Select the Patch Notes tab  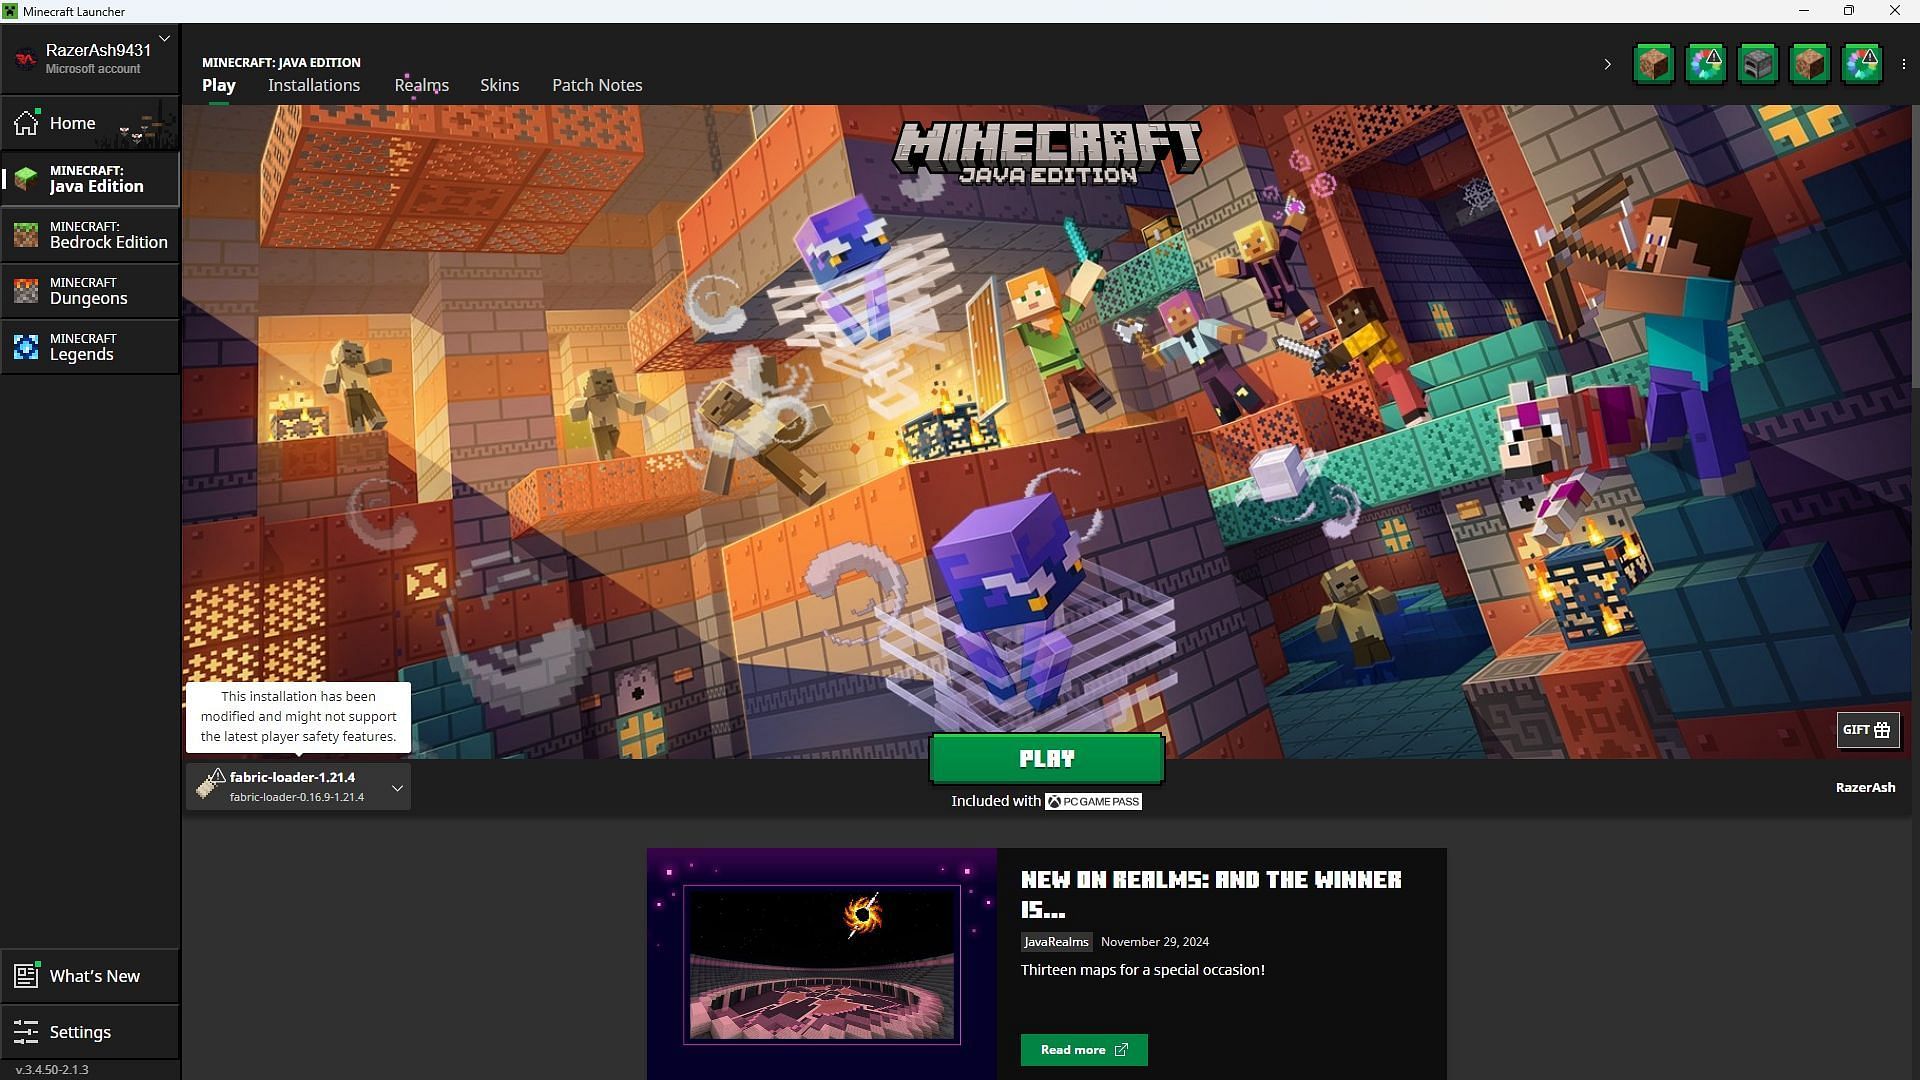tap(596, 84)
